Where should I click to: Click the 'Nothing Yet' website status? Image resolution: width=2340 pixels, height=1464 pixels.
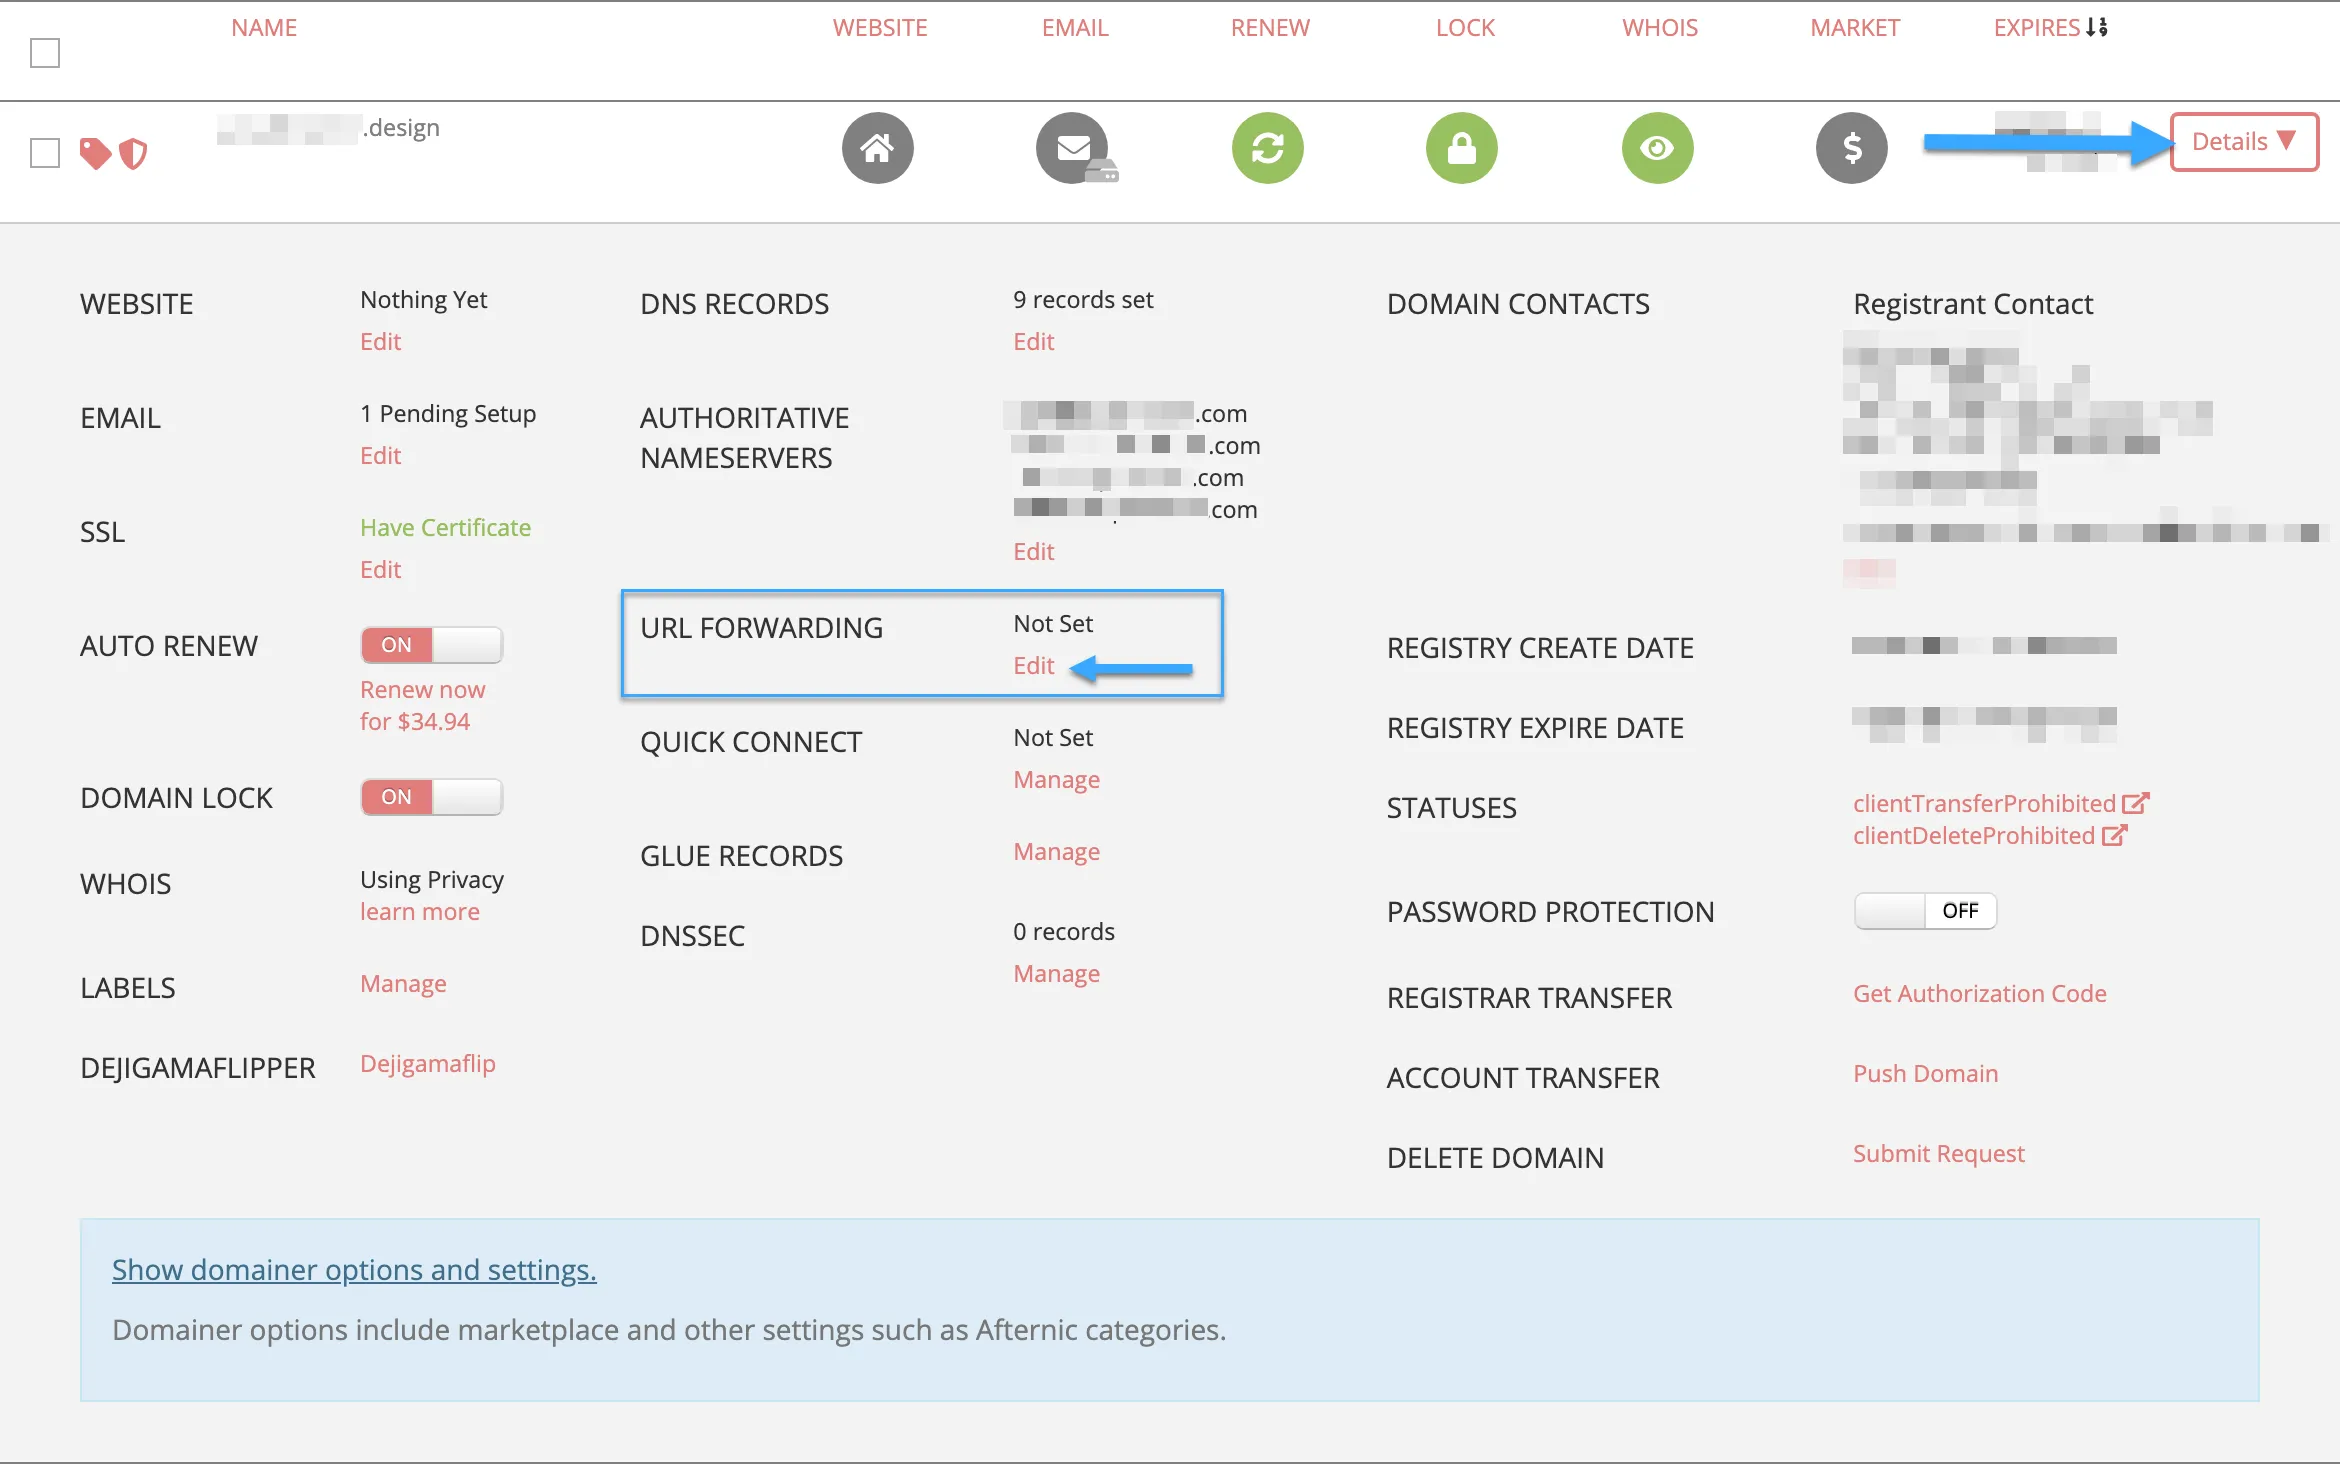point(423,299)
